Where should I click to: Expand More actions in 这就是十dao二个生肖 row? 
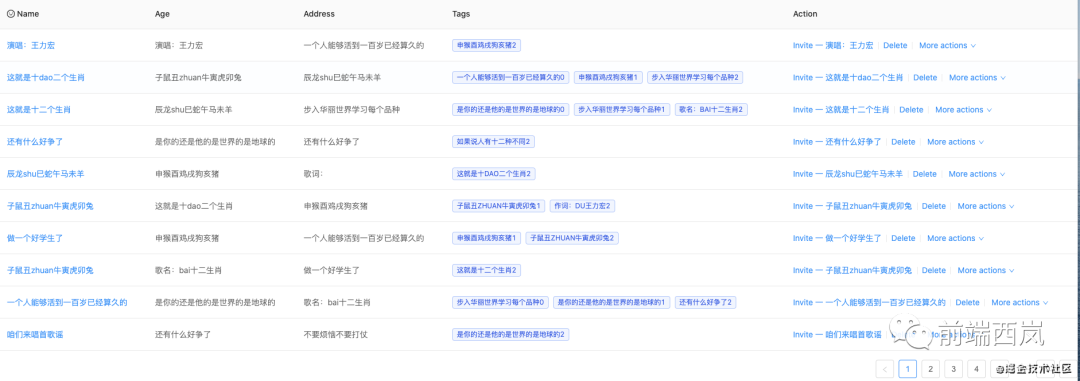(977, 78)
